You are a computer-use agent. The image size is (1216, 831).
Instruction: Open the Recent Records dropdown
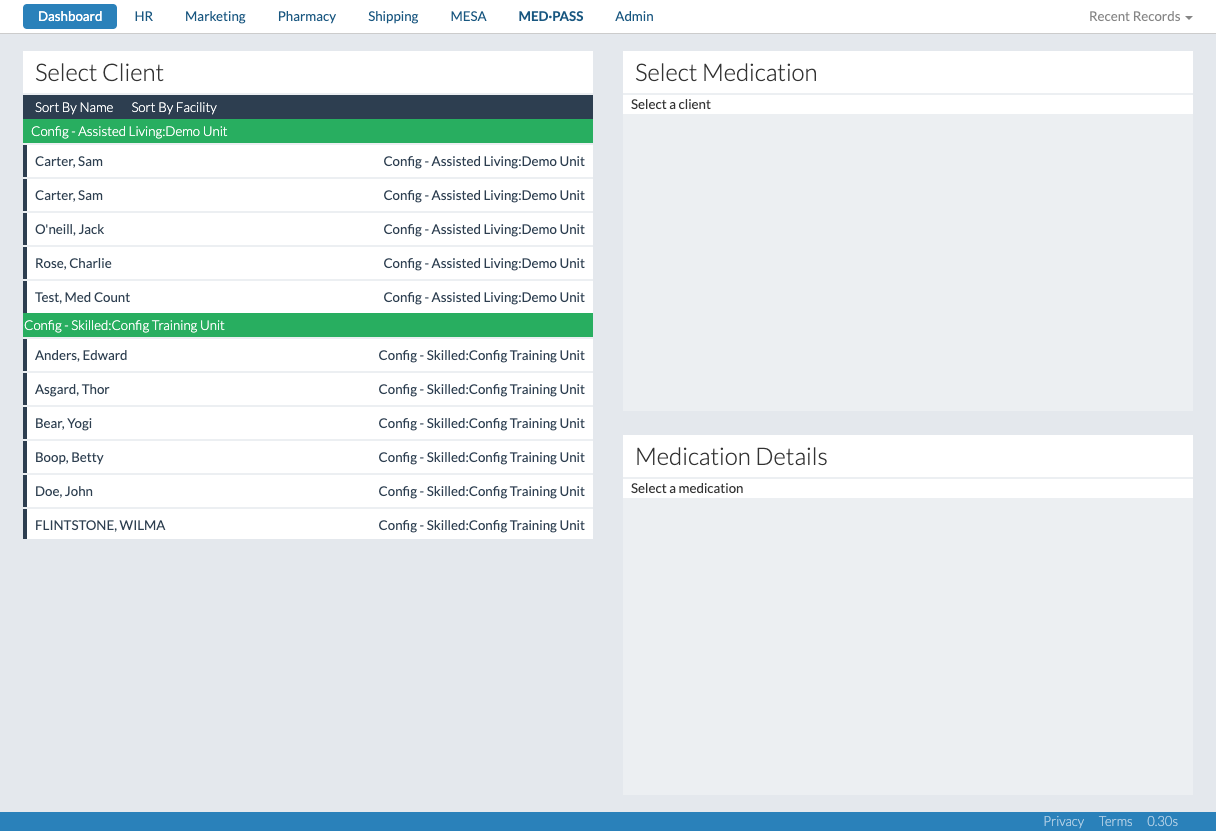(1140, 17)
